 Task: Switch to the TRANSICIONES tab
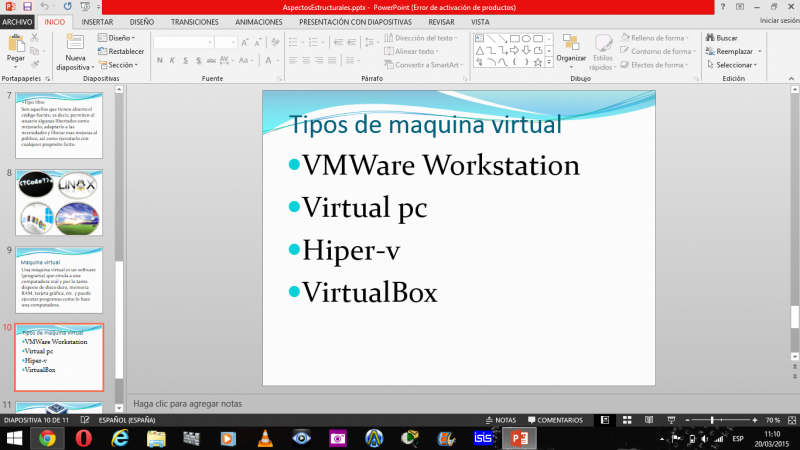pyautogui.click(x=194, y=22)
